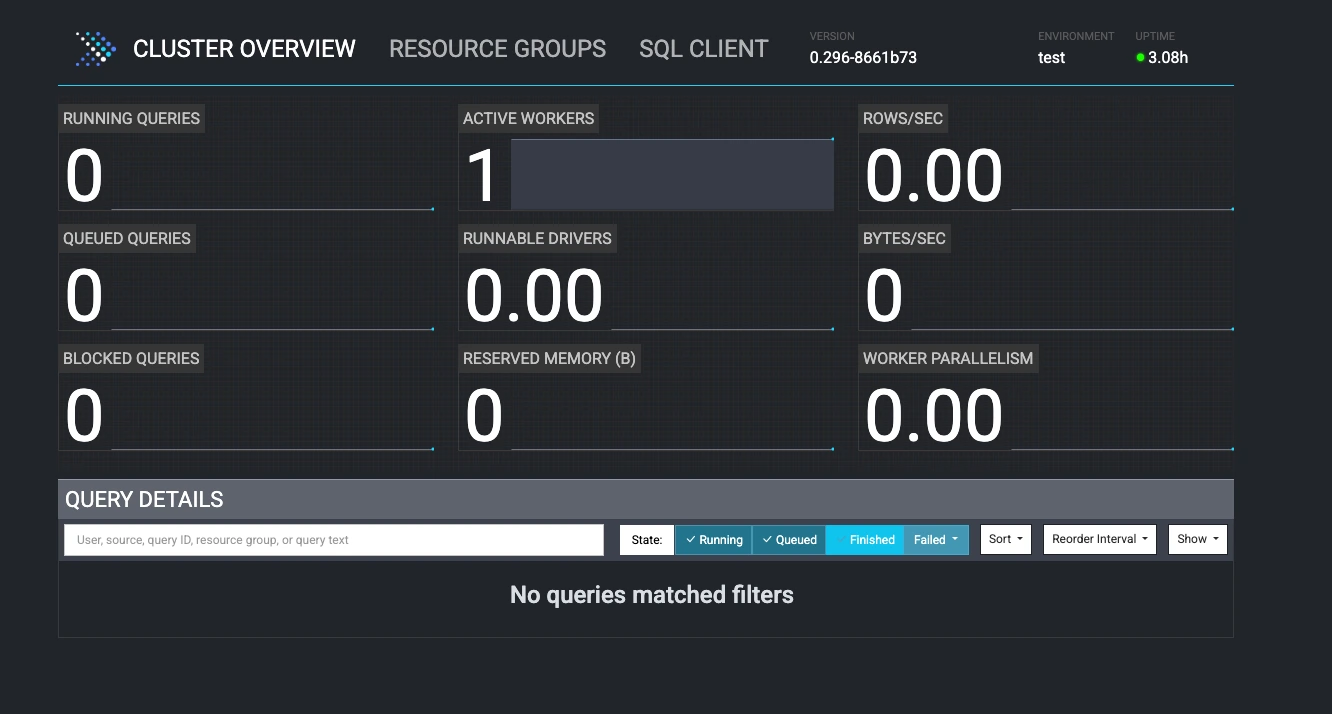
Task: Expand the Failed state dropdown
Action: 936,540
